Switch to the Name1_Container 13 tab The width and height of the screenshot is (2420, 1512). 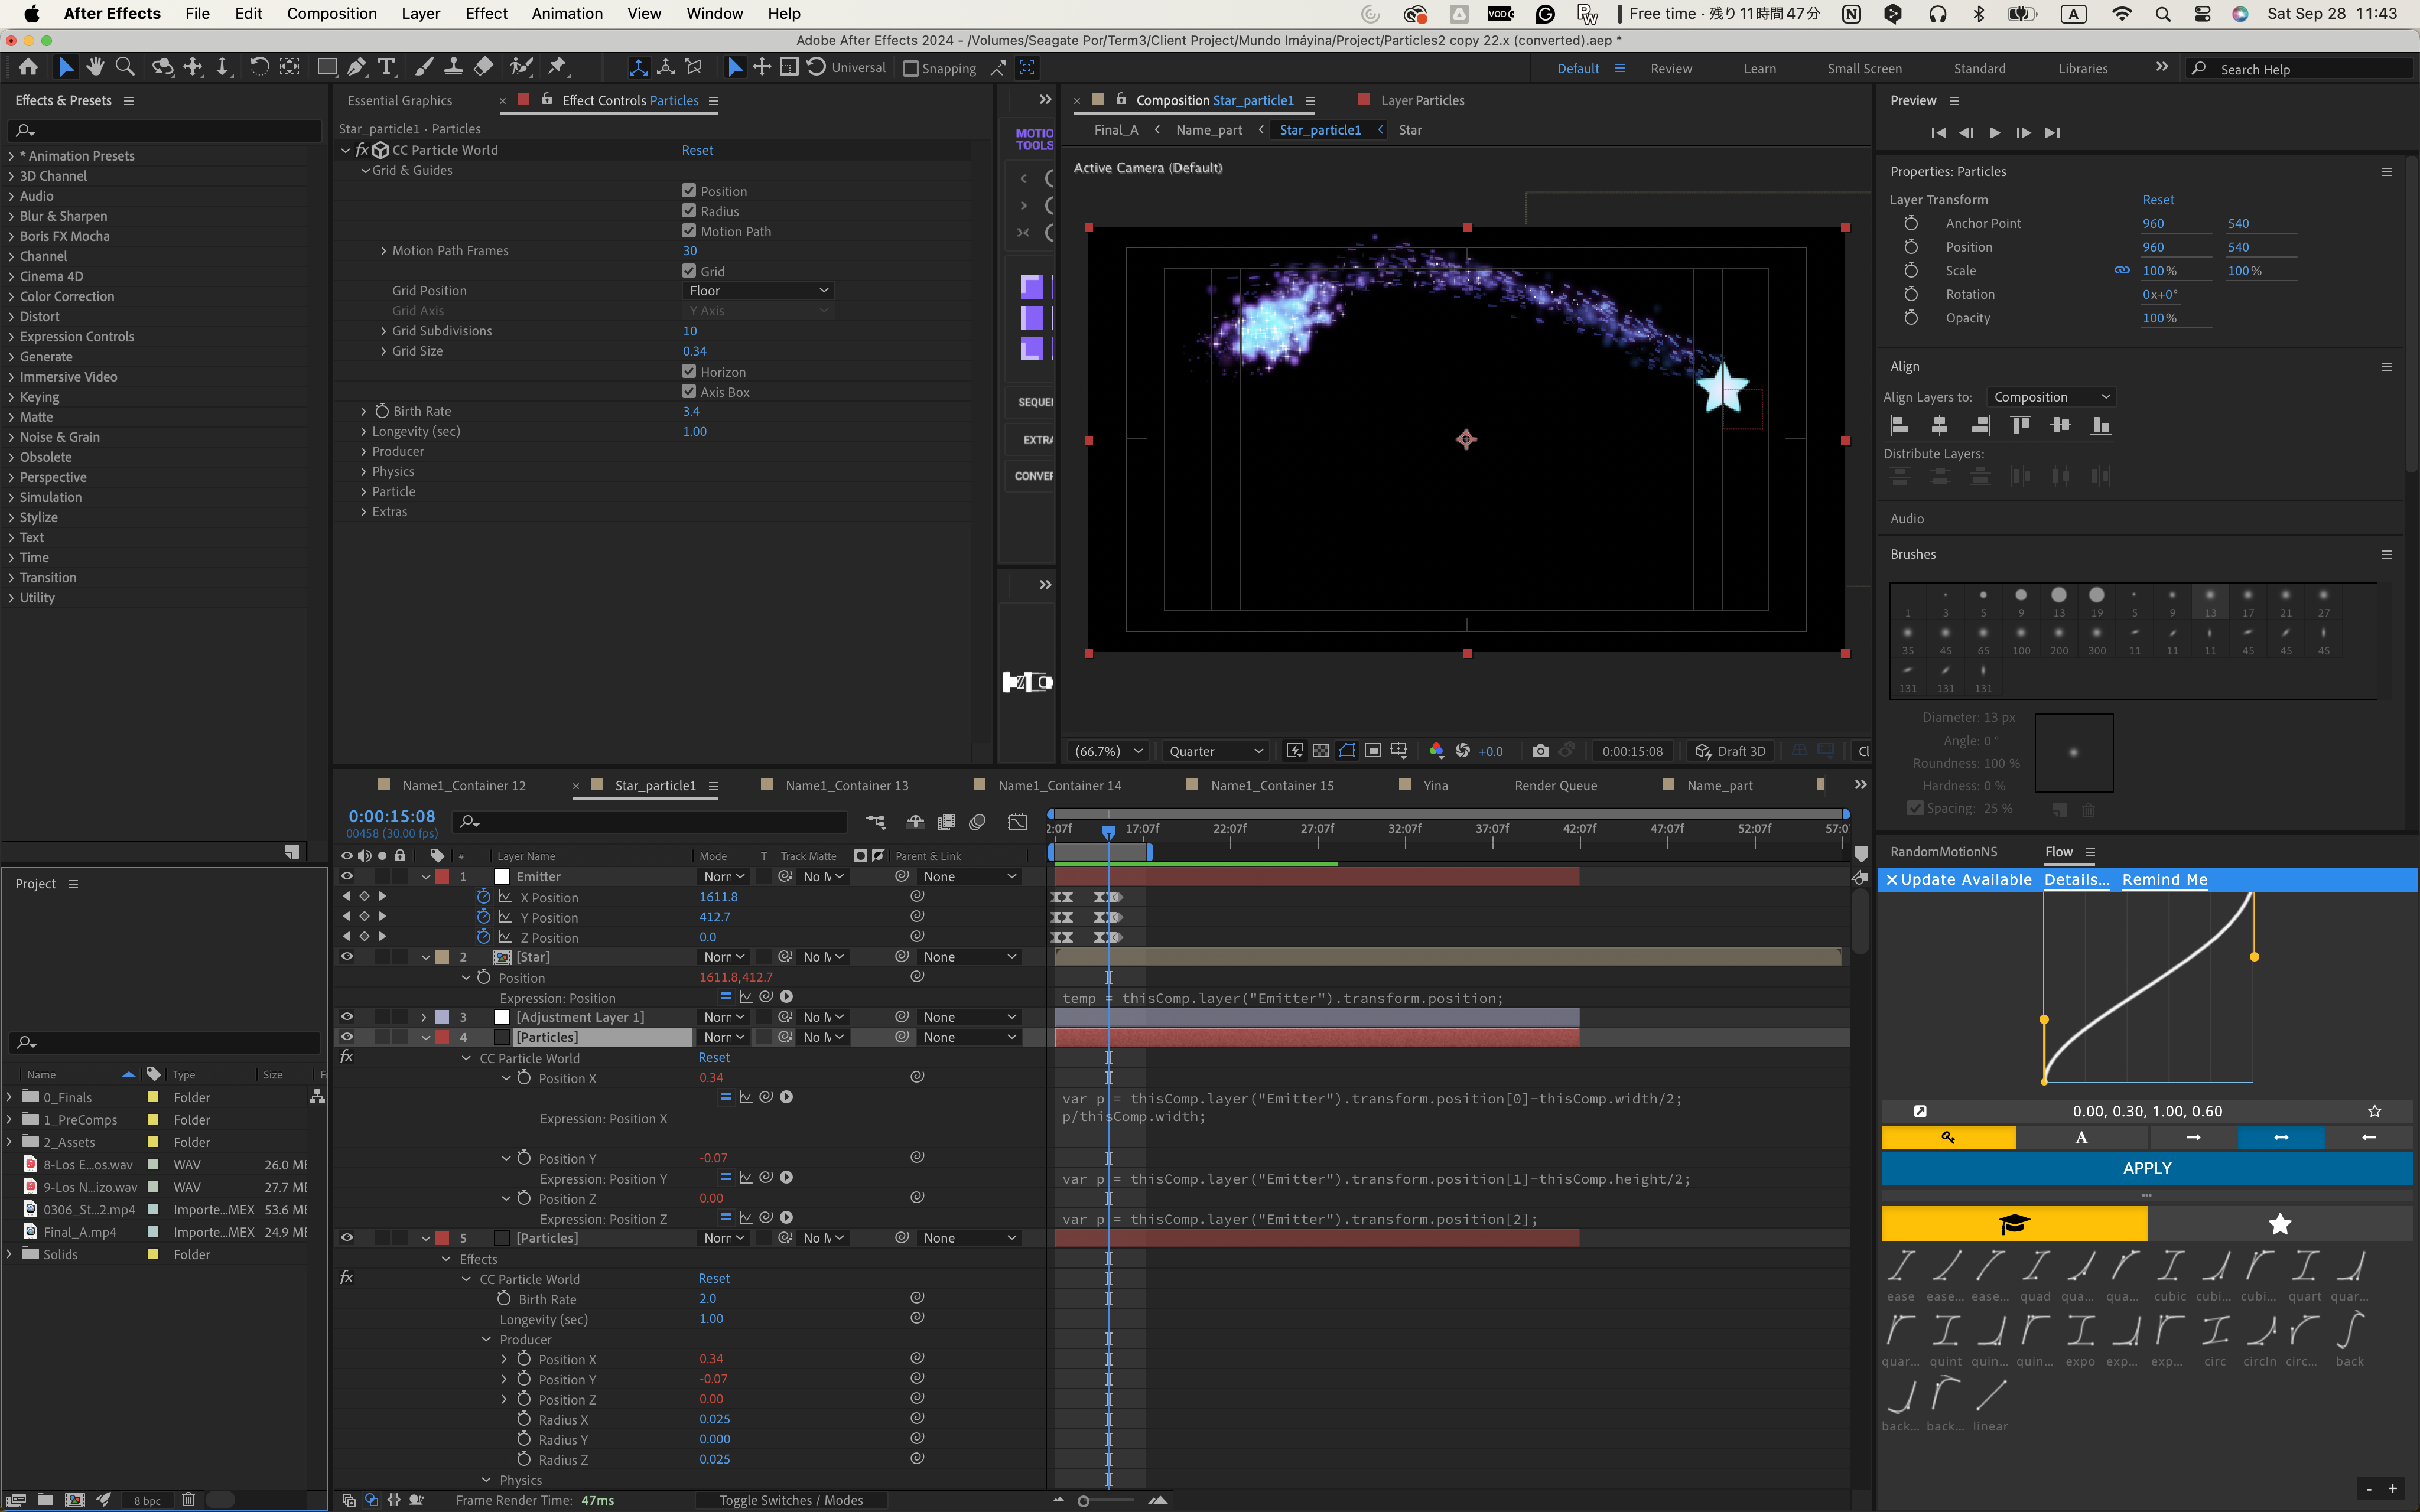(846, 786)
